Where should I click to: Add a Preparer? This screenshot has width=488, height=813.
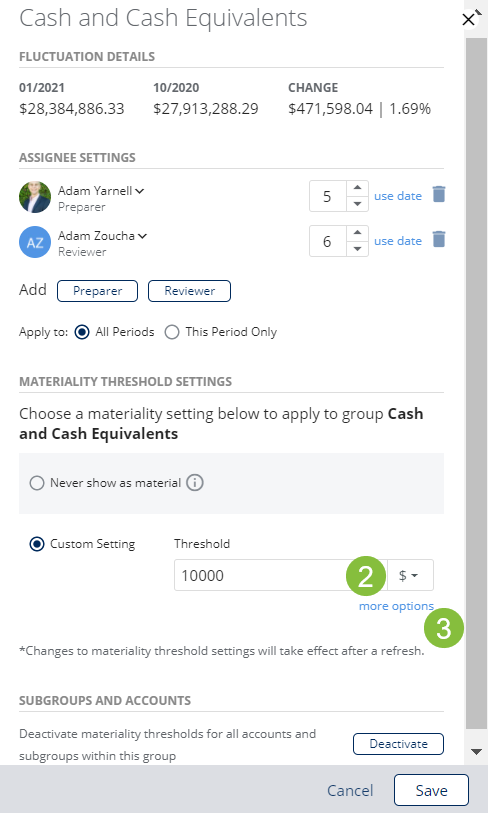97,291
